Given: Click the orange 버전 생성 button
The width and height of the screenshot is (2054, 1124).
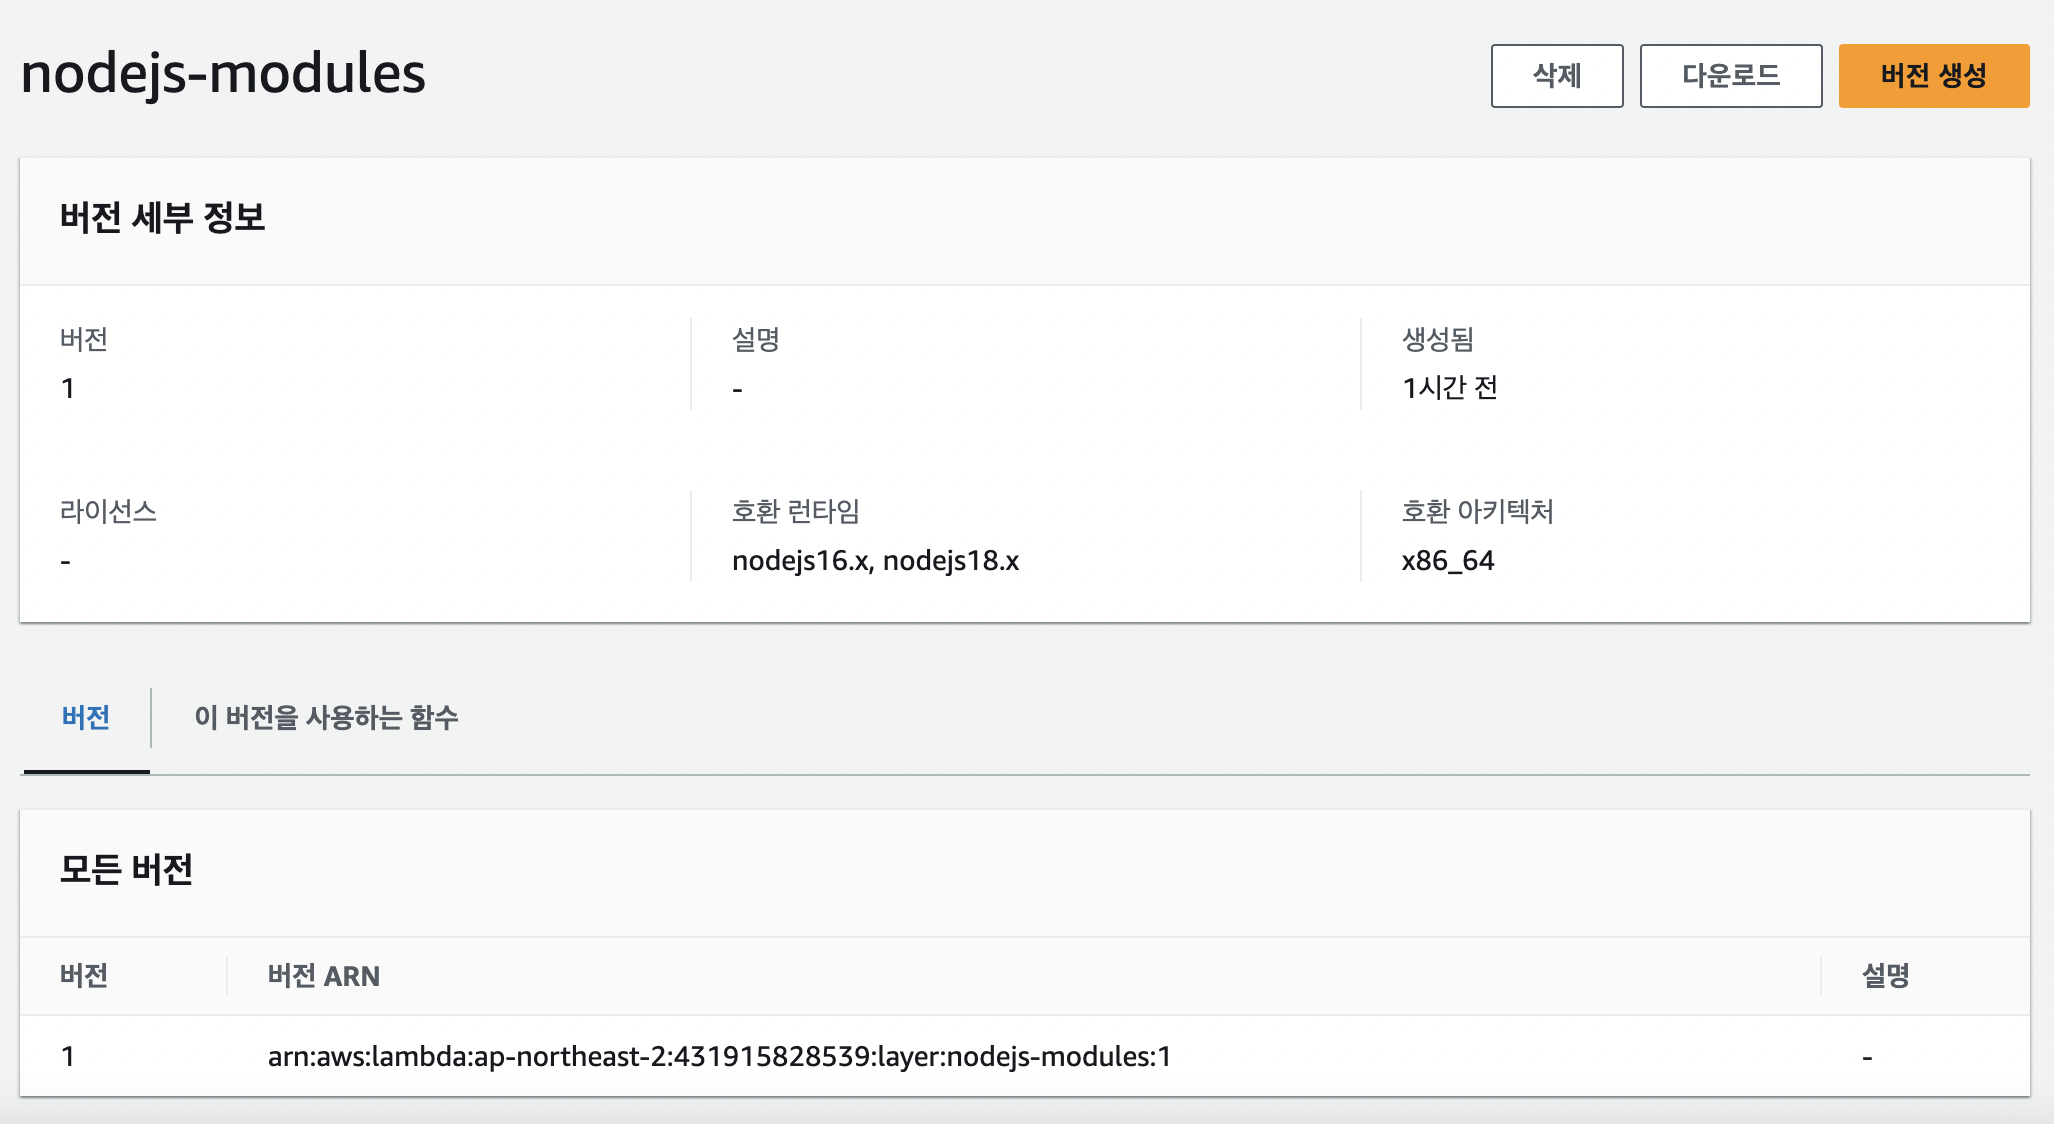Looking at the screenshot, I should [1933, 76].
